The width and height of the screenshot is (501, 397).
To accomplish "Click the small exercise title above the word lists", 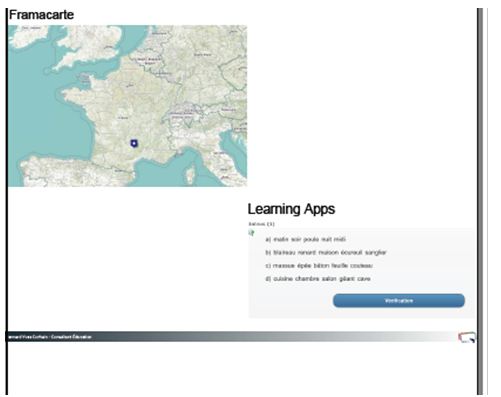I will [x=261, y=224].
